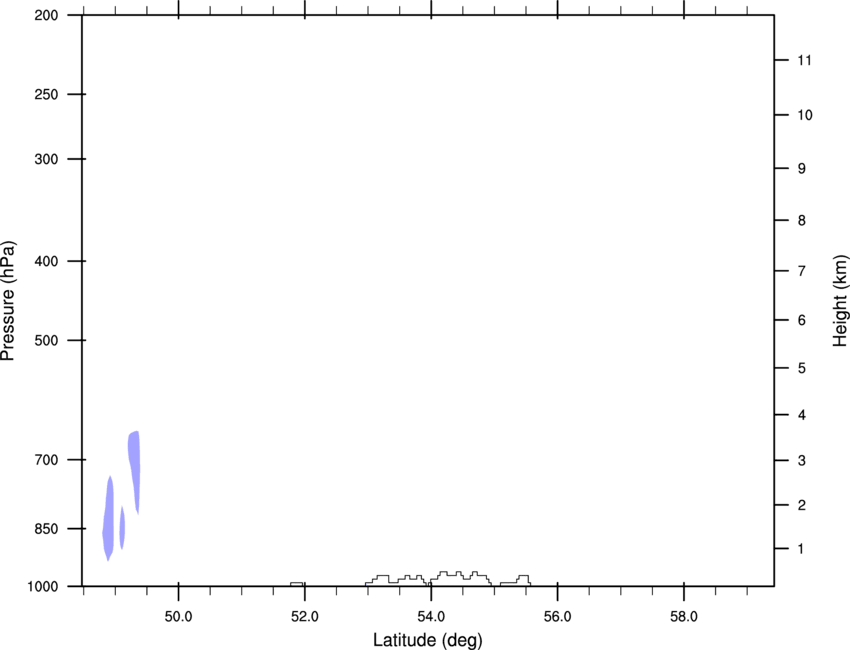
Task: Click the '11' height tick label
Action: point(804,60)
